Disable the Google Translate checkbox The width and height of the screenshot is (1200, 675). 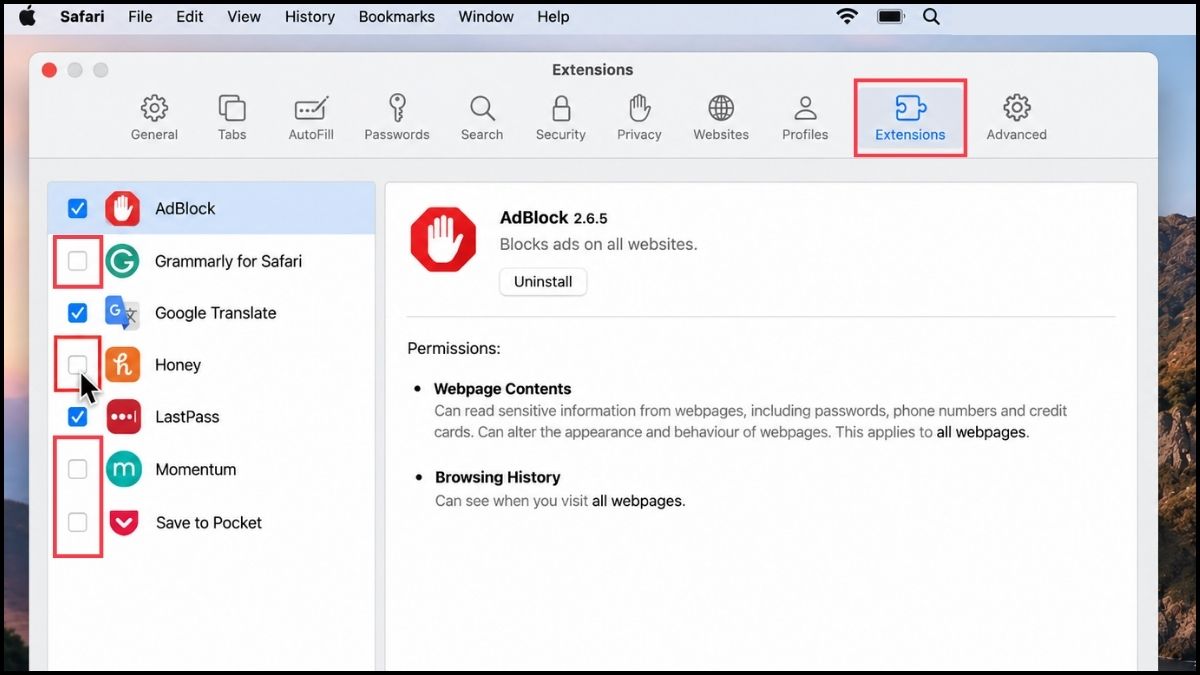coord(77,313)
